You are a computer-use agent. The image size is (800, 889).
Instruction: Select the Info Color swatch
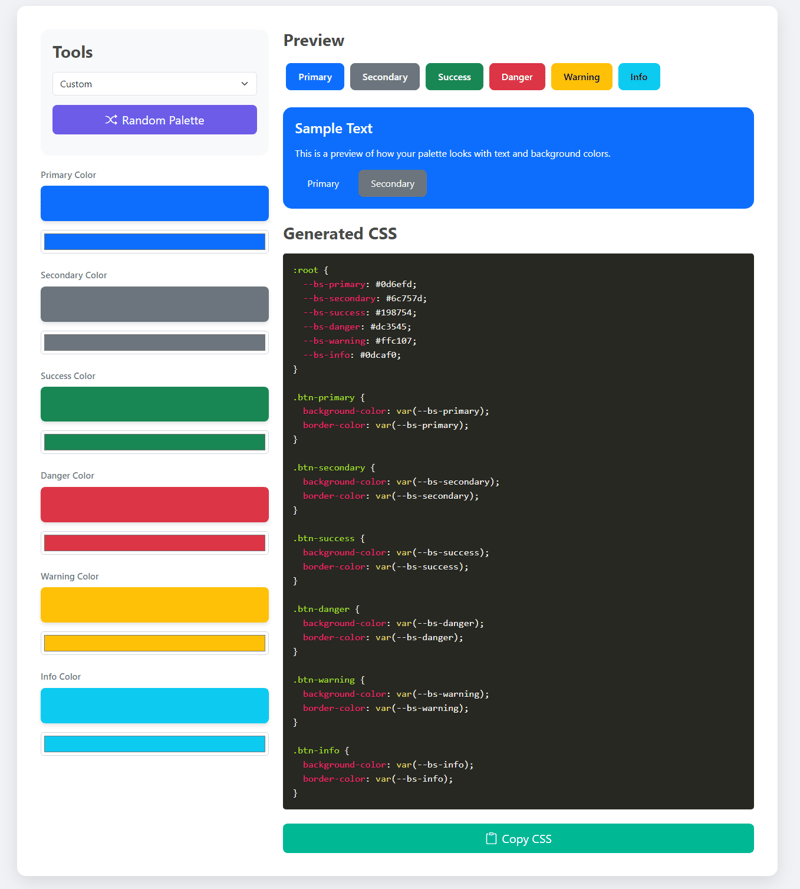click(x=154, y=705)
